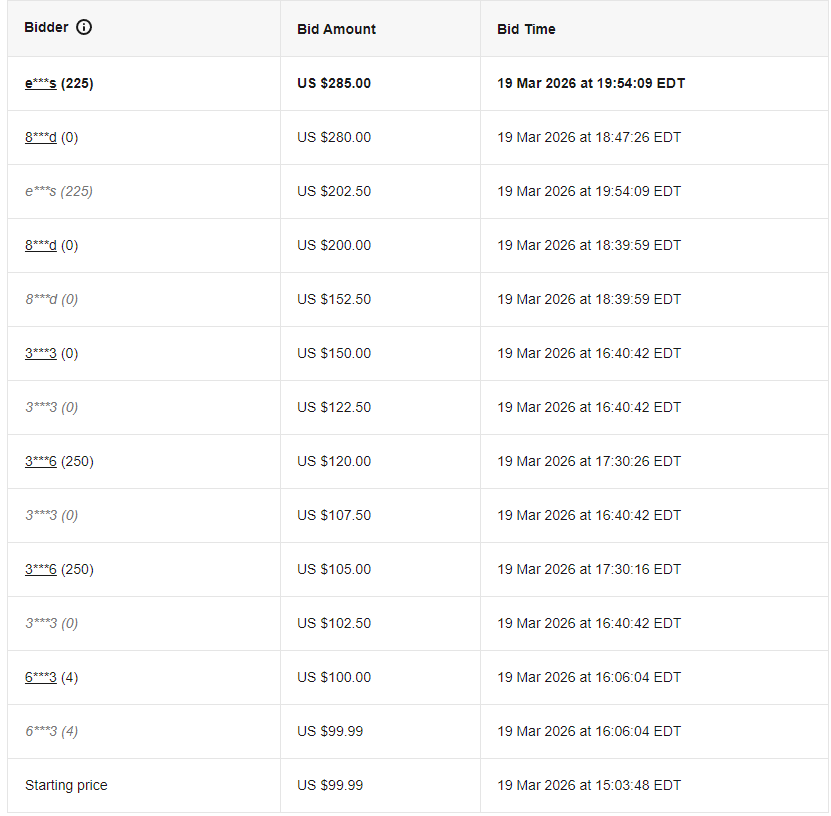Screen dimensions: 831x816
Task: Click bid time 16:06:04 in $100.00 row
Action: click(x=589, y=678)
